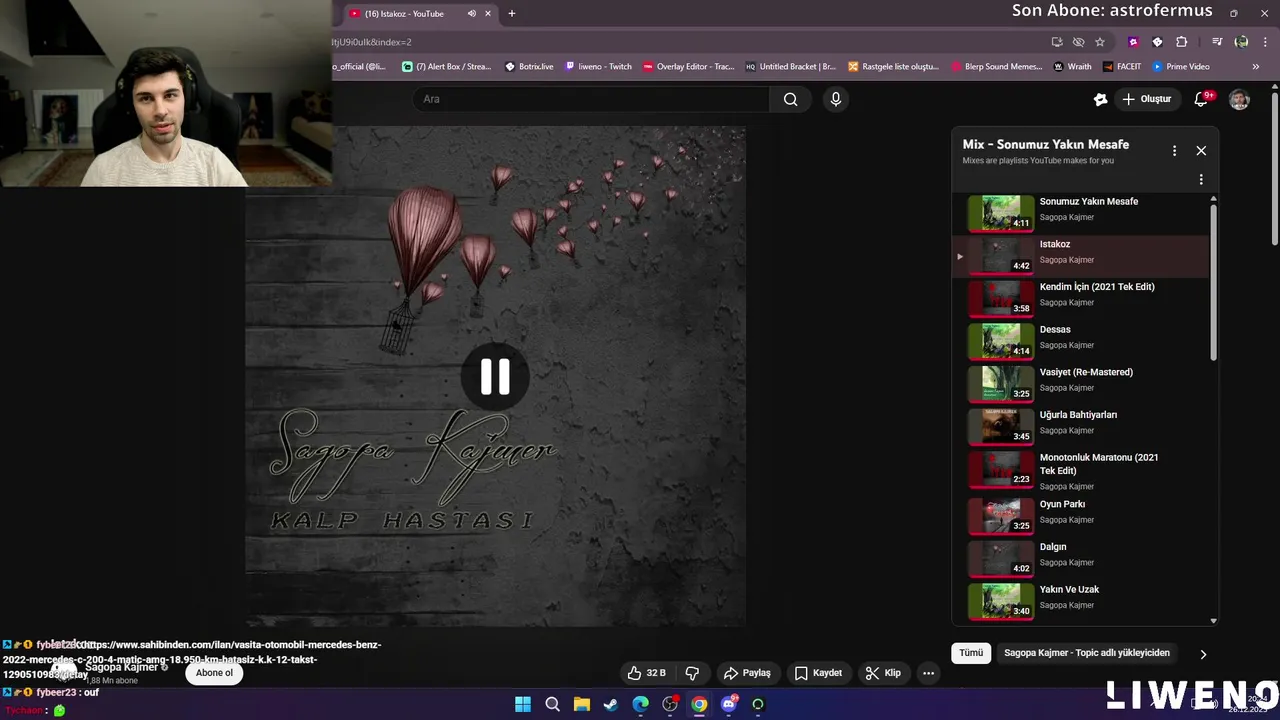Switch to Chrome in the taskbar
This screenshot has width=1280, height=720.
pos(699,704)
